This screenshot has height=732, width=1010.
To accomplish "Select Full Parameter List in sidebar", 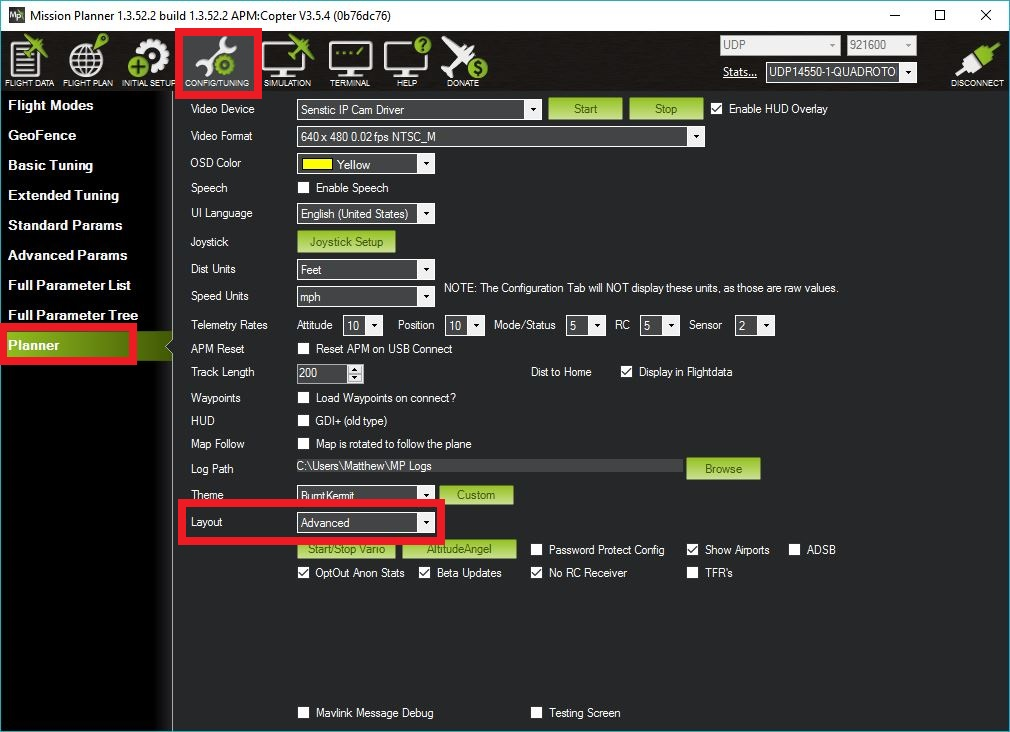I will 70,285.
